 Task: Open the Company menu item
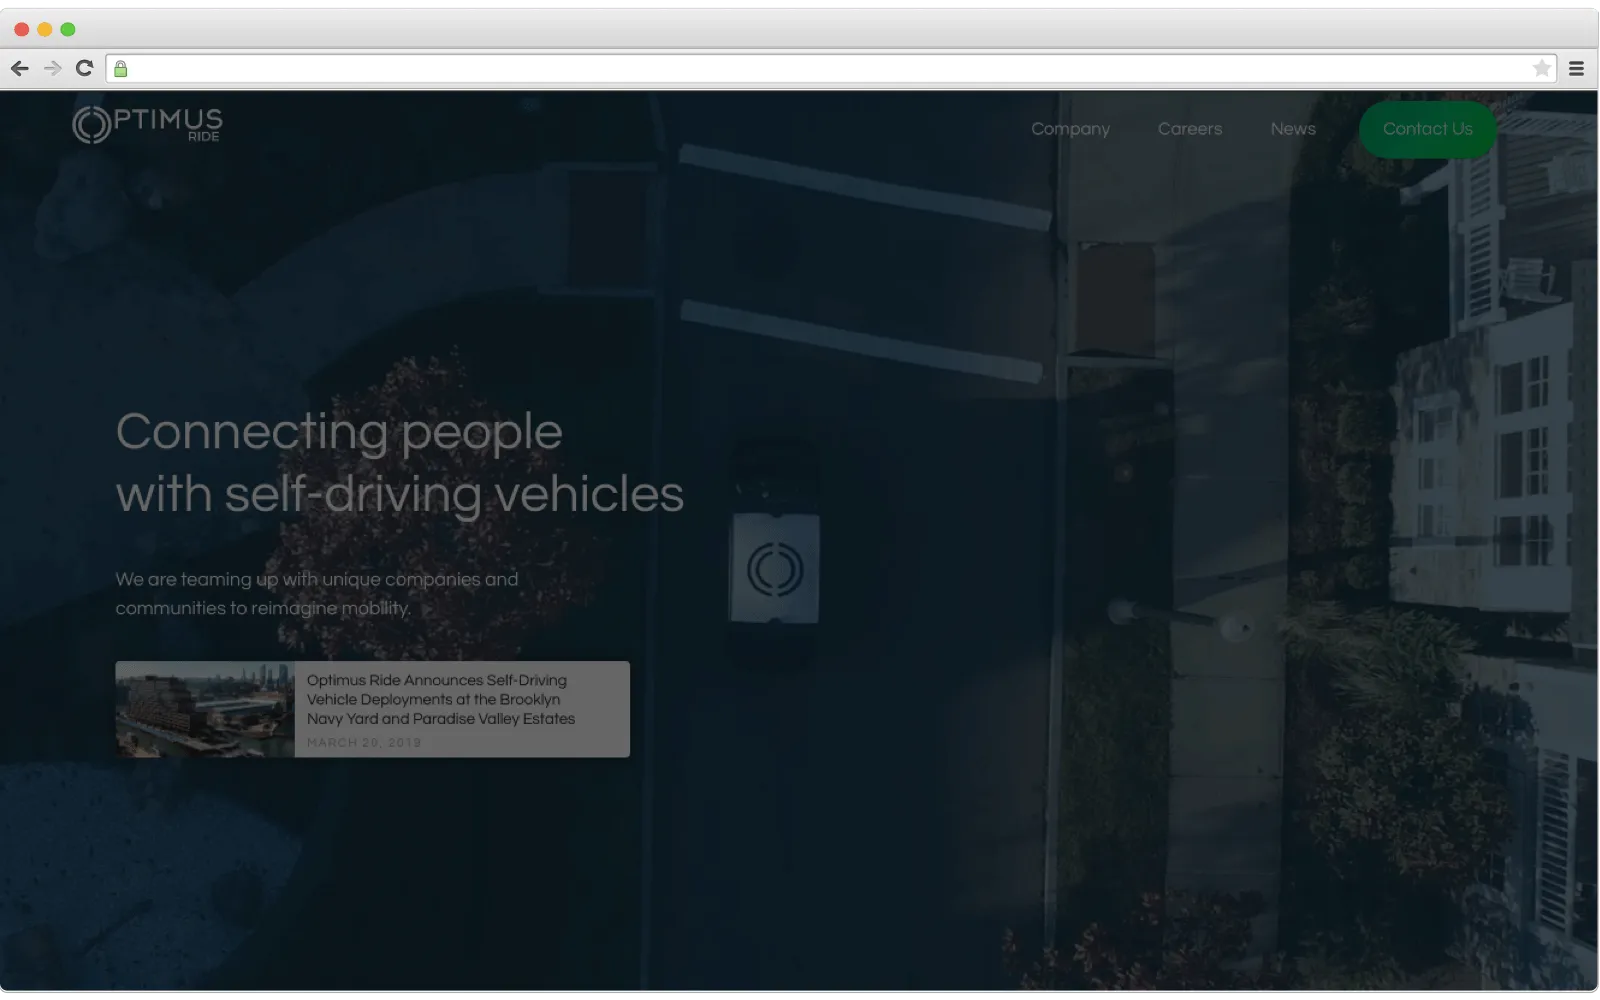[1070, 129]
